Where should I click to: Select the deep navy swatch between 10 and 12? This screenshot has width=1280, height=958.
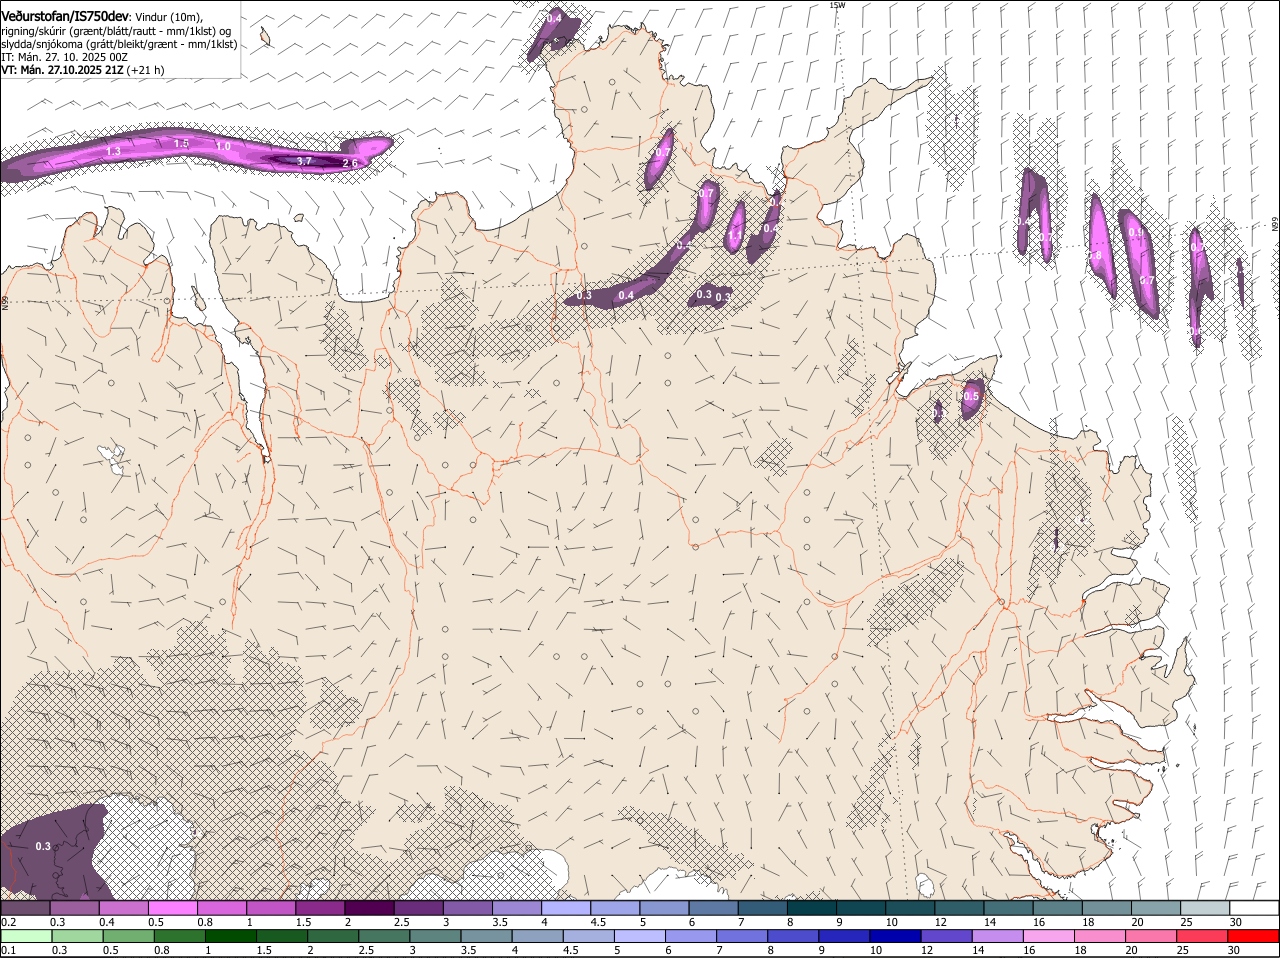pos(896,935)
